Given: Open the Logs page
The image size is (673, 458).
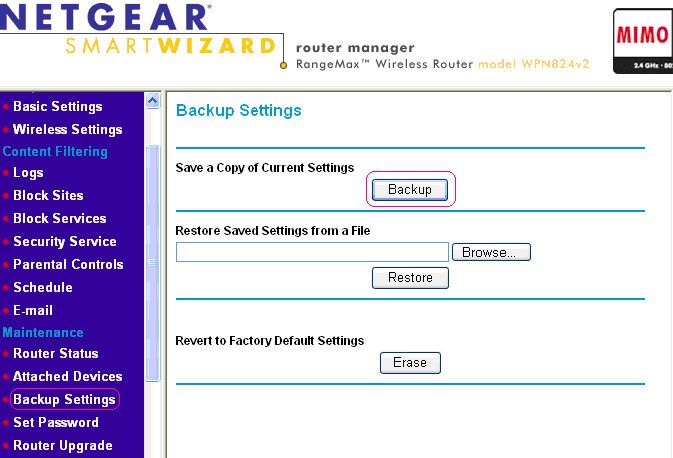Looking at the screenshot, I should pos(28,173).
